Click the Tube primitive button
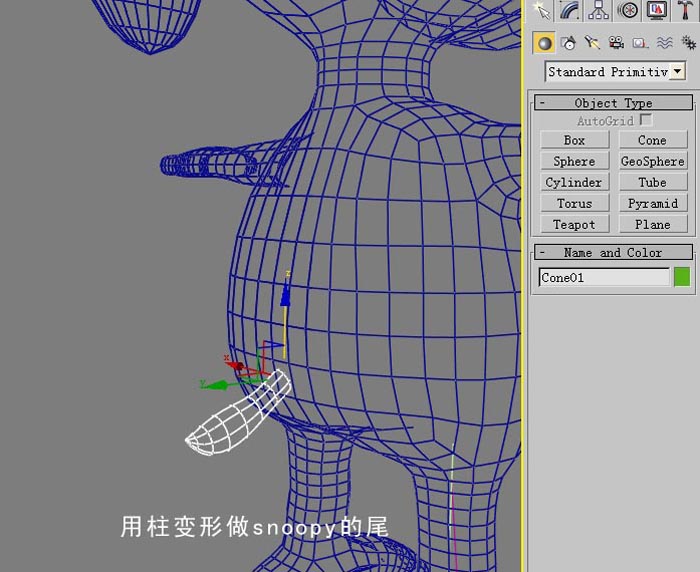This screenshot has height=572, width=700. pos(653,182)
